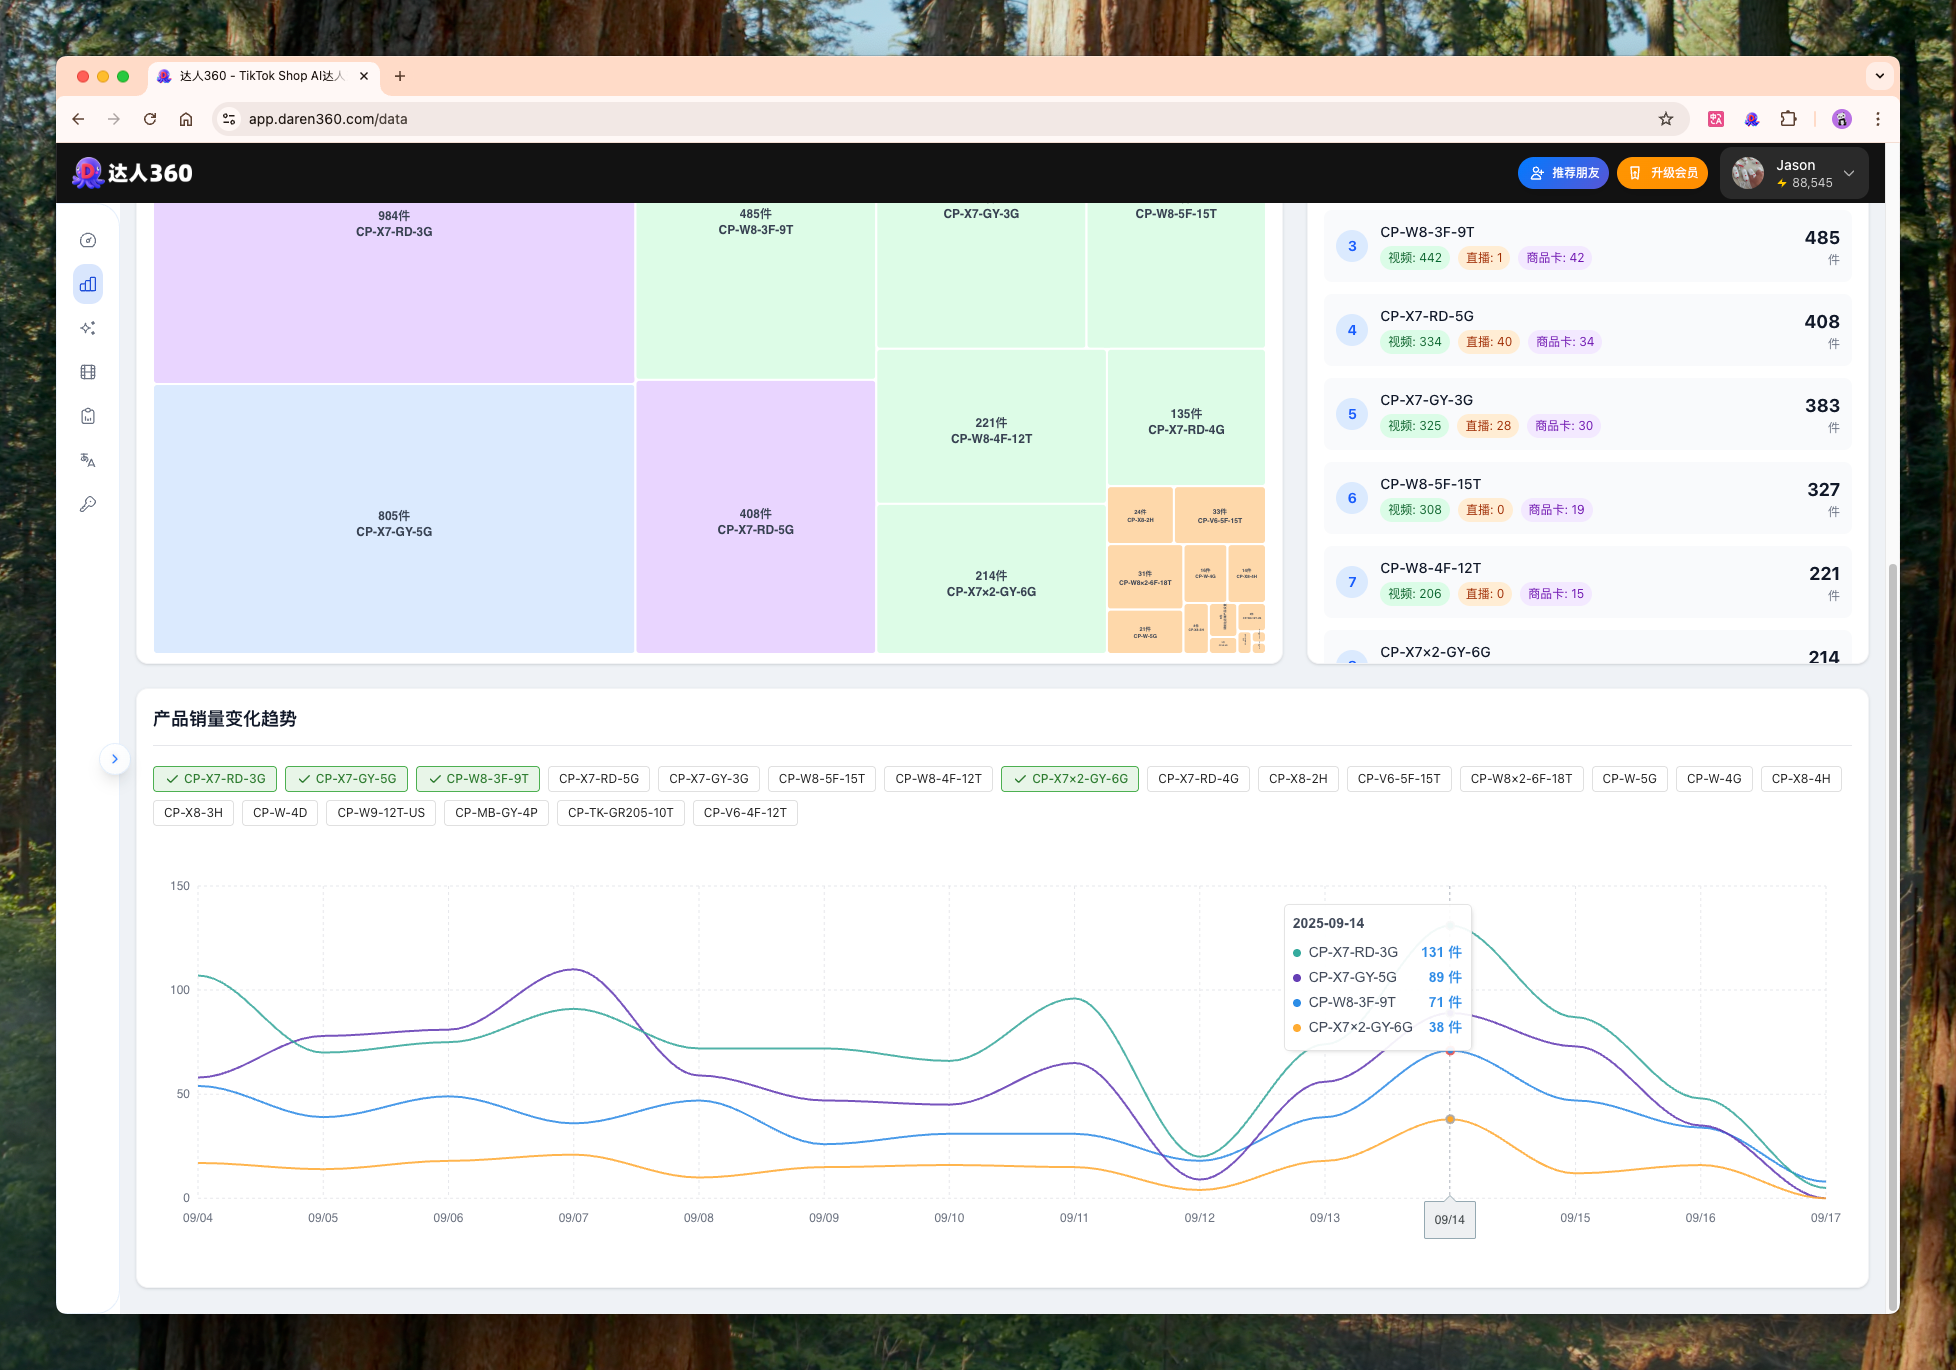
Task: Bookmark page with the star icon
Action: (x=1665, y=119)
